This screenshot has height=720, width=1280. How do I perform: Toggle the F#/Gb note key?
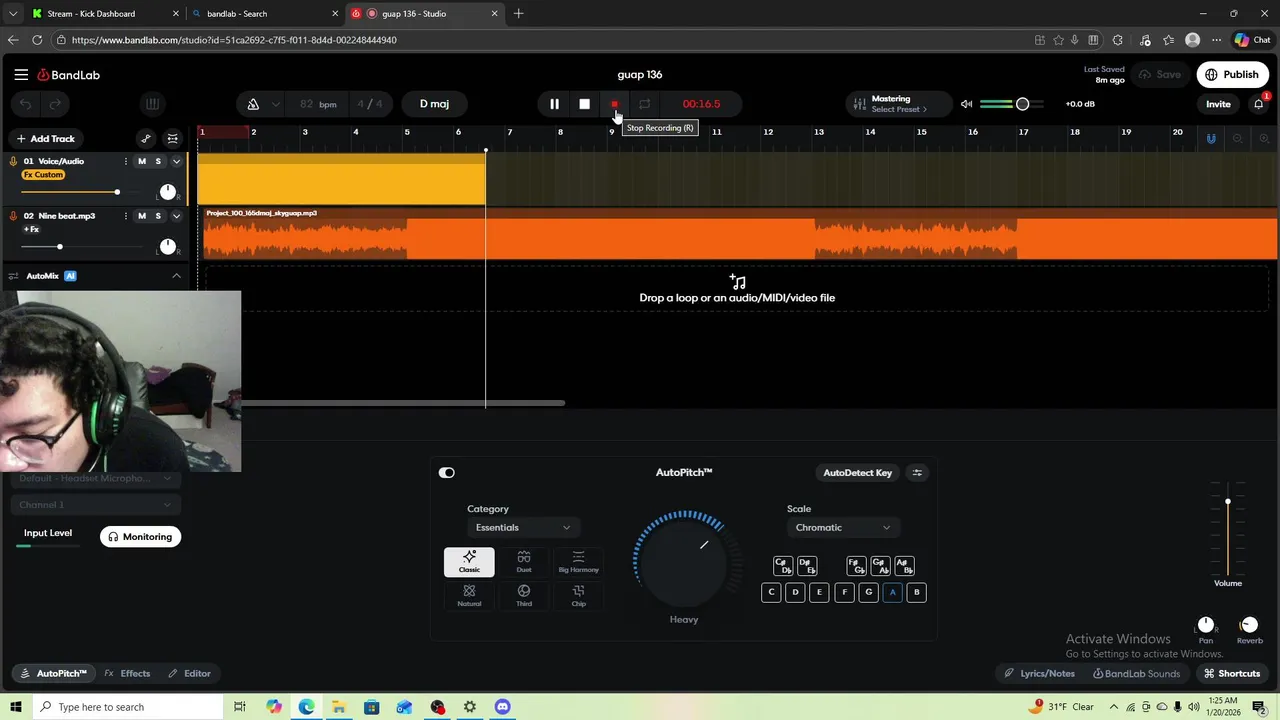(x=856, y=566)
